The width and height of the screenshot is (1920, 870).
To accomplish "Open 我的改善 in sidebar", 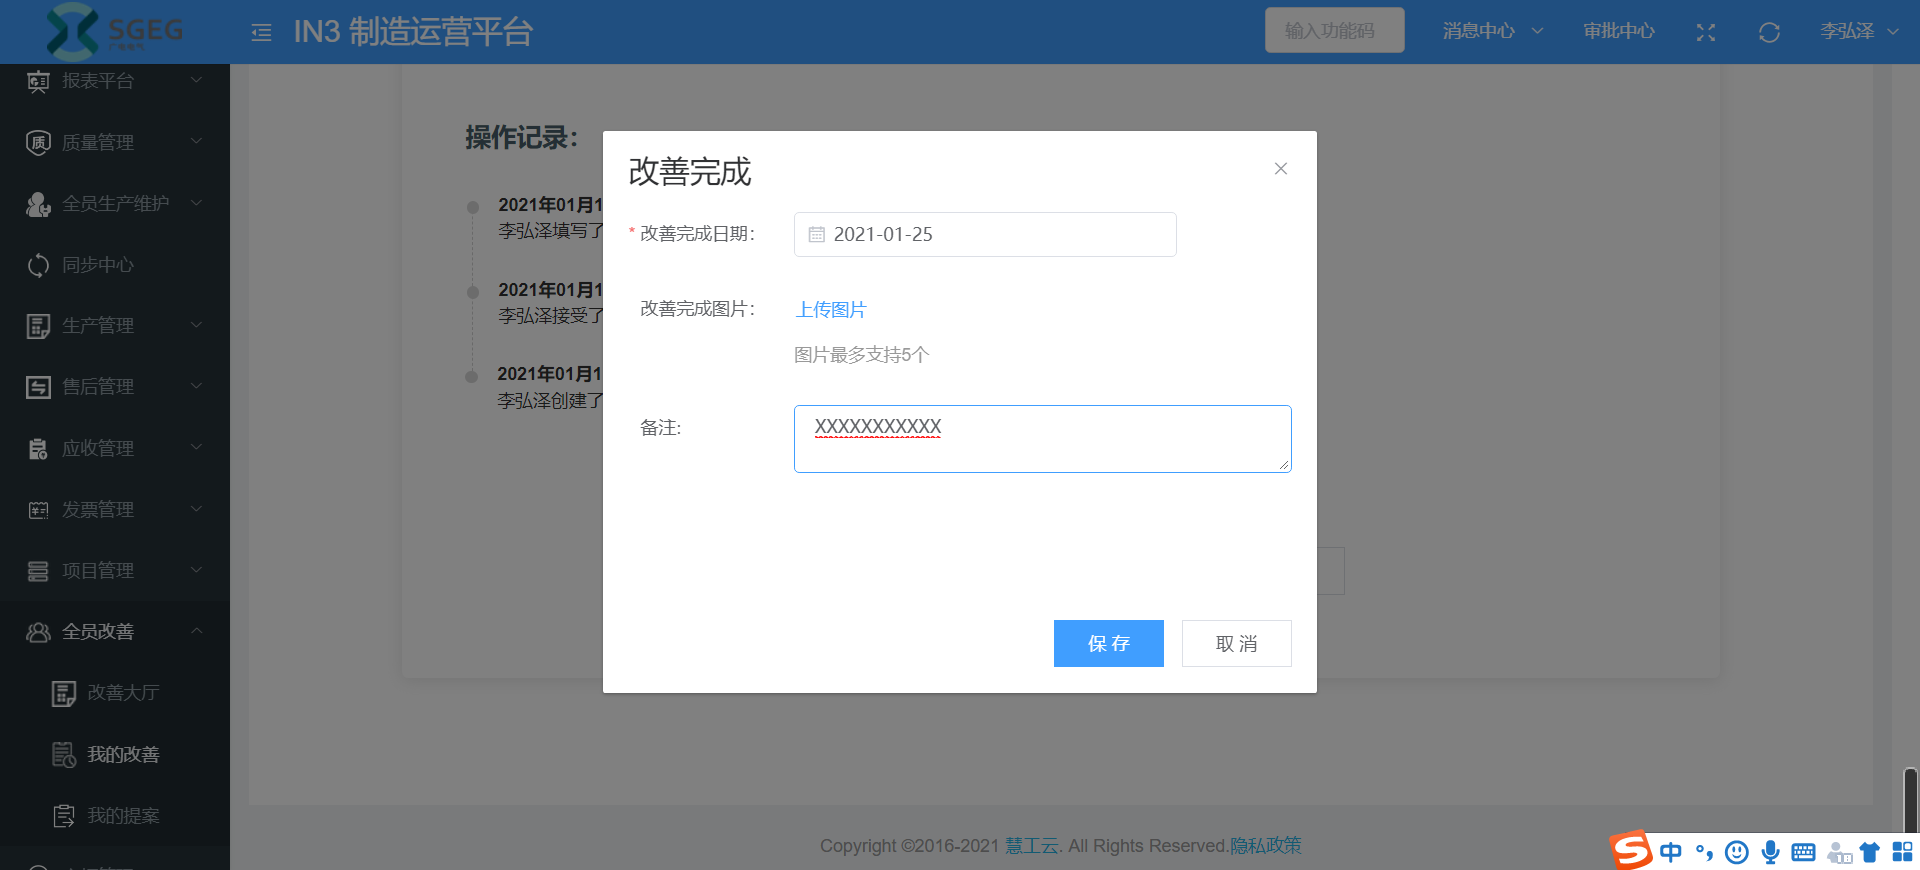I will point(123,755).
